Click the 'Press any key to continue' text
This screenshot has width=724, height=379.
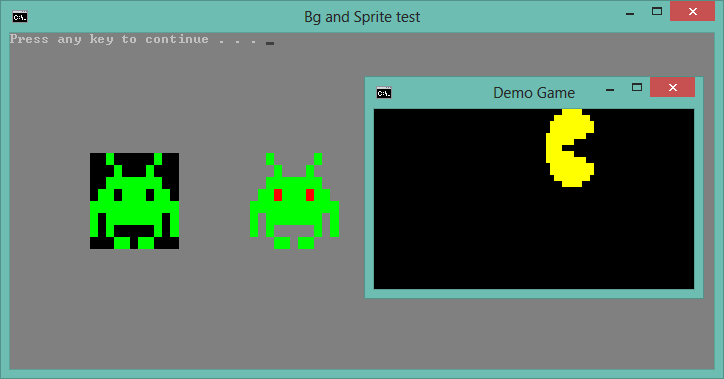[x=109, y=39]
